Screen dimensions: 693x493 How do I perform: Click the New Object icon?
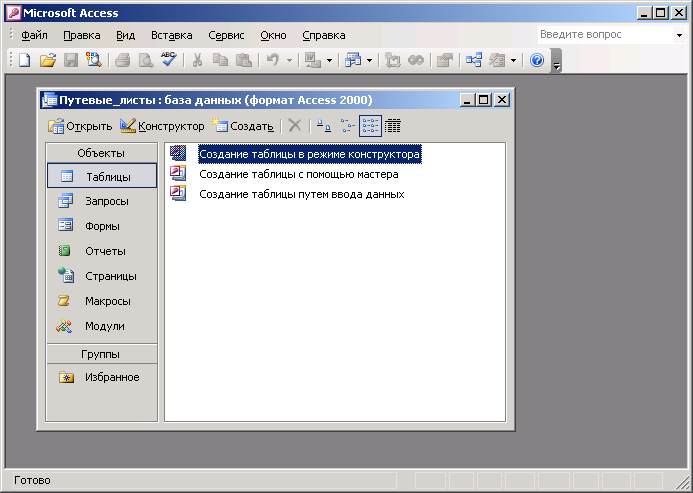(497, 60)
